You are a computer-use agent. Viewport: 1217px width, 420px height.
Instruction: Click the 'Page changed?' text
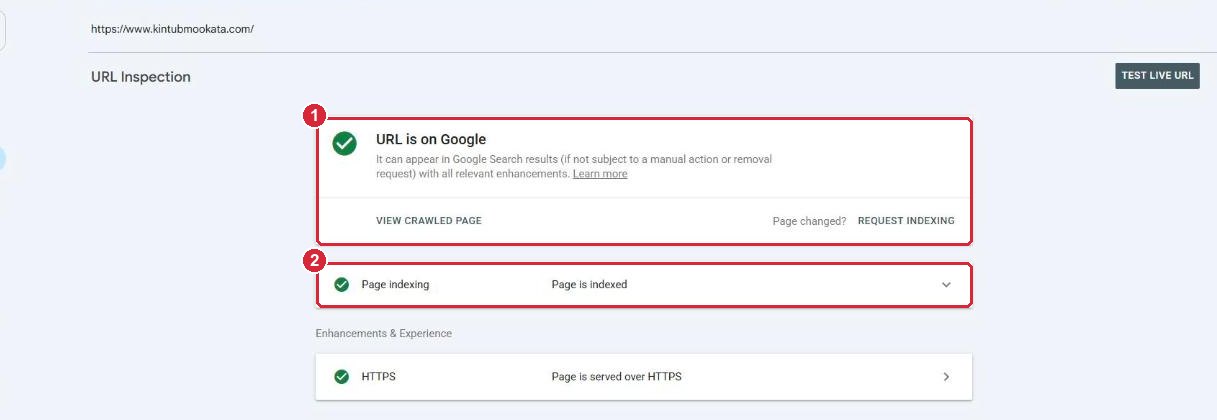[x=809, y=221]
